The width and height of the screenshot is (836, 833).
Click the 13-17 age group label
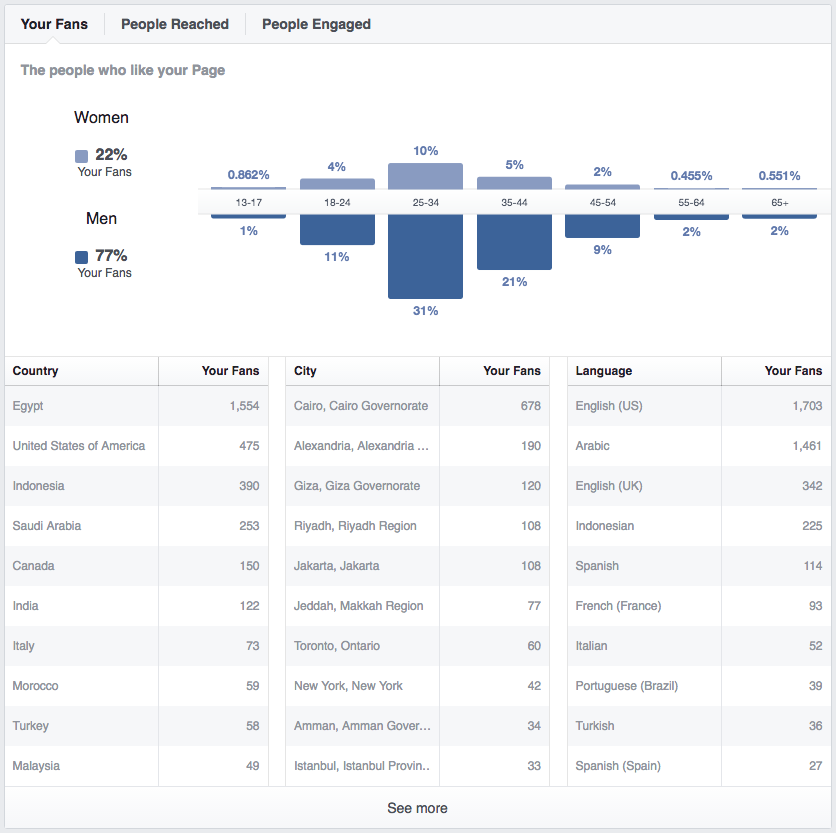[248, 203]
